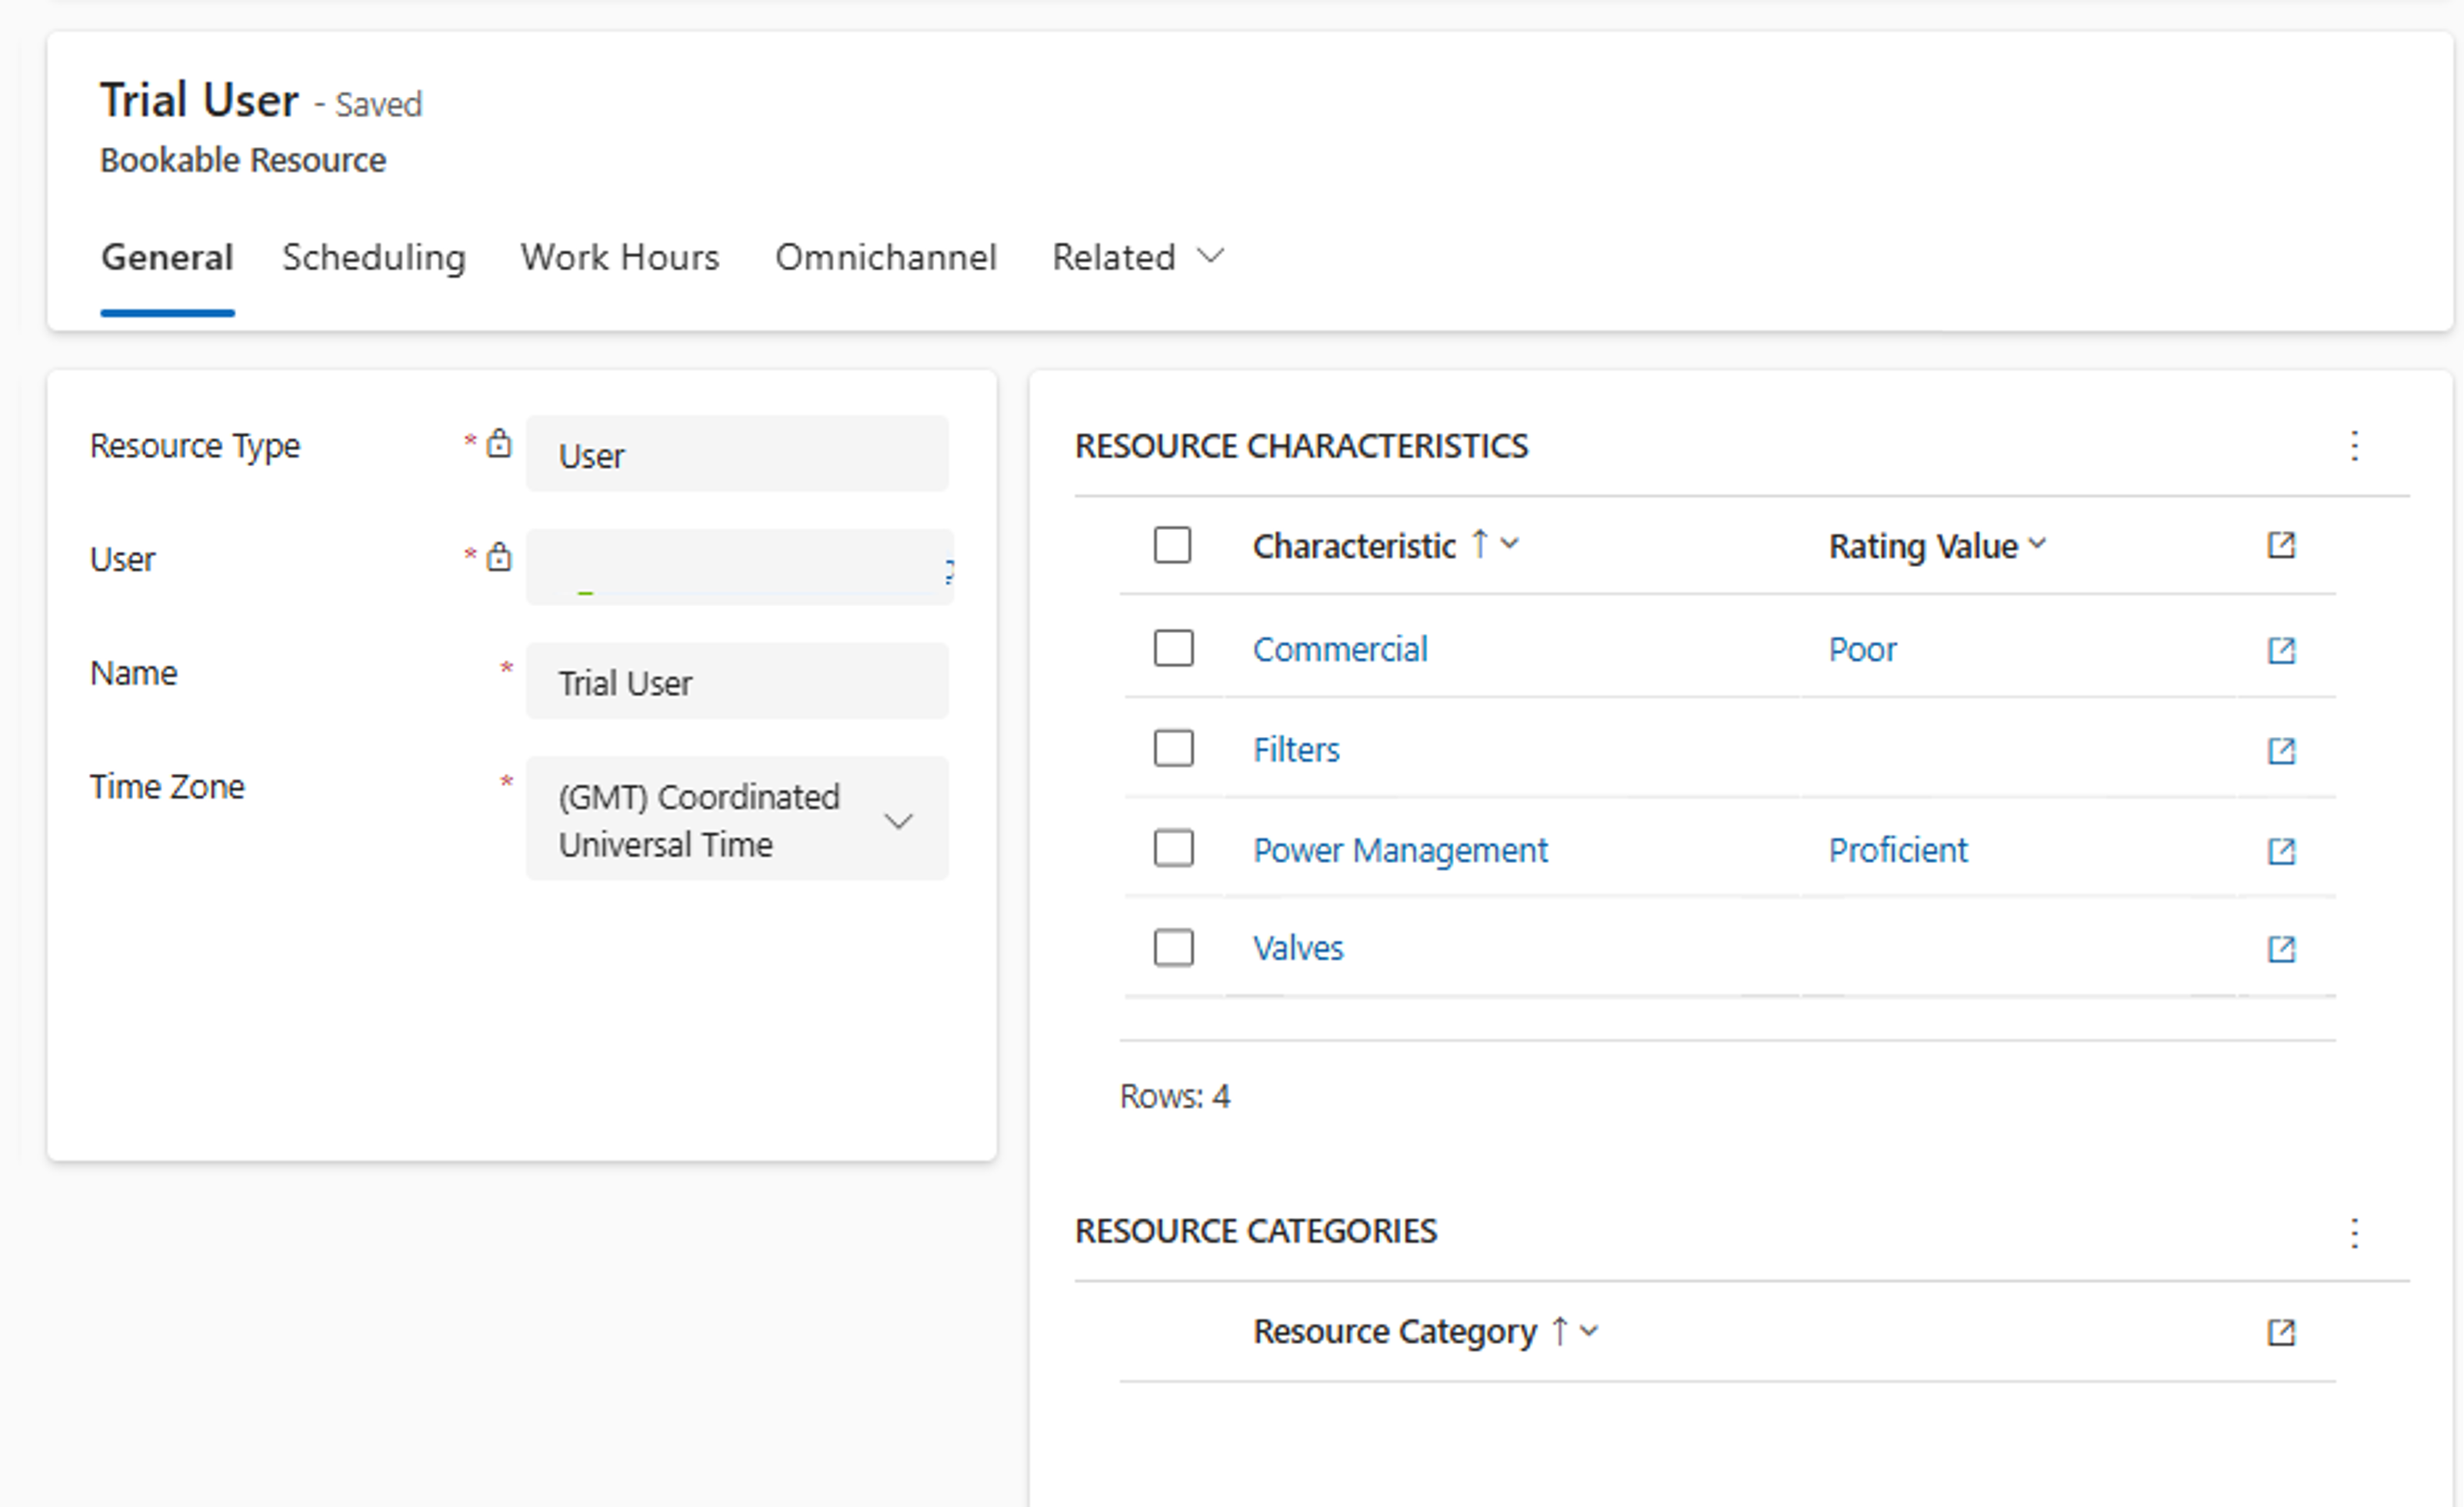This screenshot has height=1507, width=2464.
Task: Check the select-all checkbox in Characteristic header
Action: (x=1172, y=545)
